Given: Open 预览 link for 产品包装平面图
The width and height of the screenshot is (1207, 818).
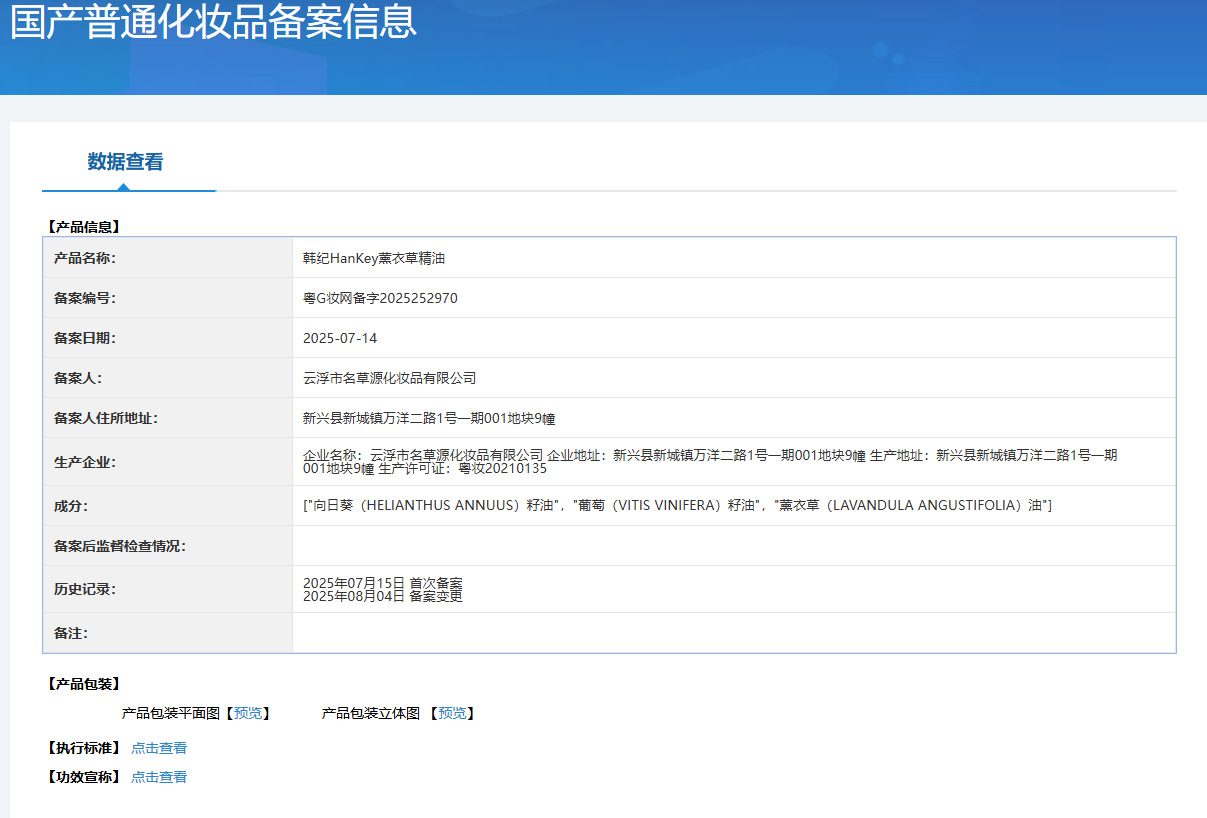Looking at the screenshot, I should tap(248, 713).
